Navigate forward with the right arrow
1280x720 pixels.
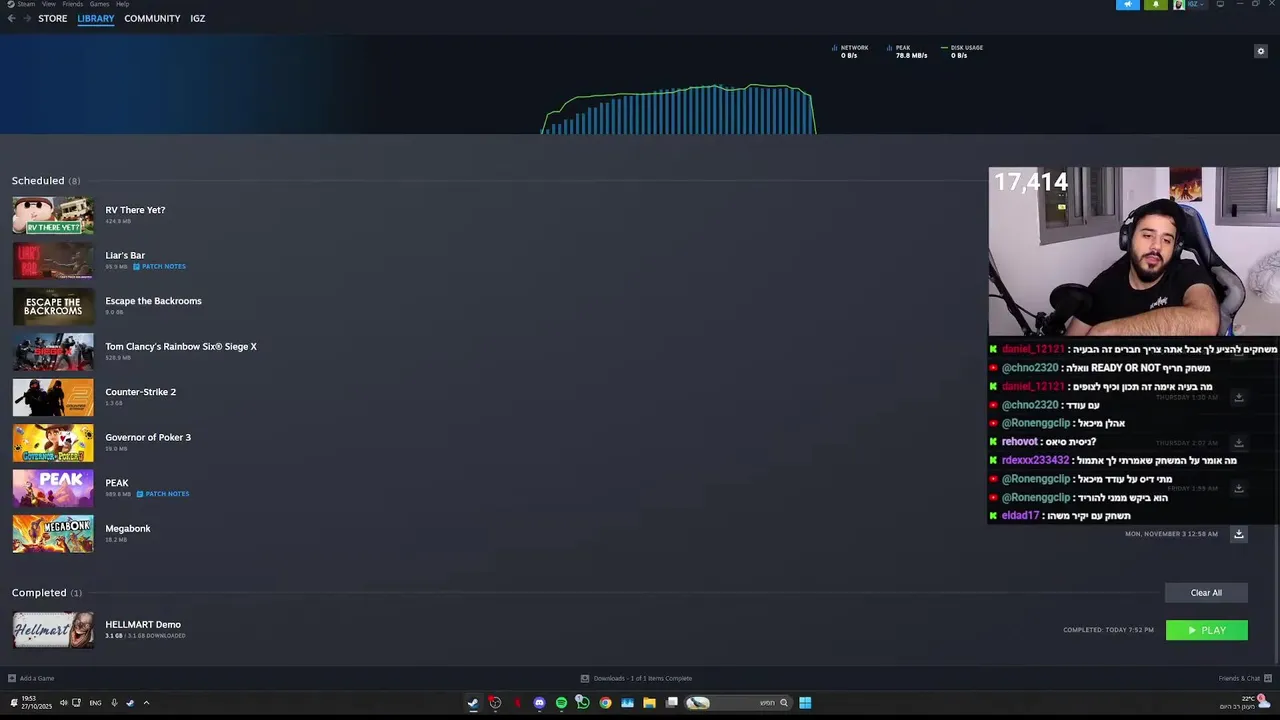26,18
